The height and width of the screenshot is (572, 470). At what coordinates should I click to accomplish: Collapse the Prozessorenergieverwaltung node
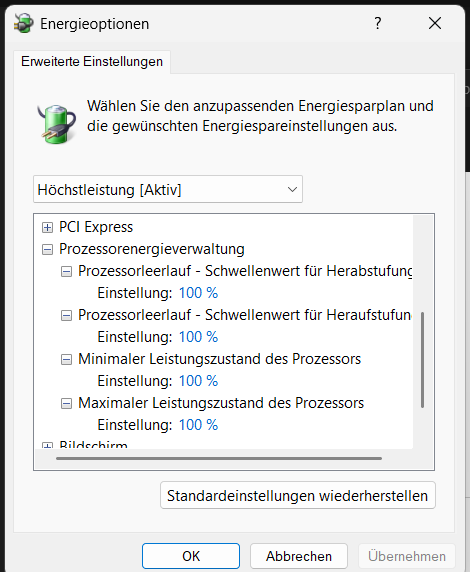47,250
